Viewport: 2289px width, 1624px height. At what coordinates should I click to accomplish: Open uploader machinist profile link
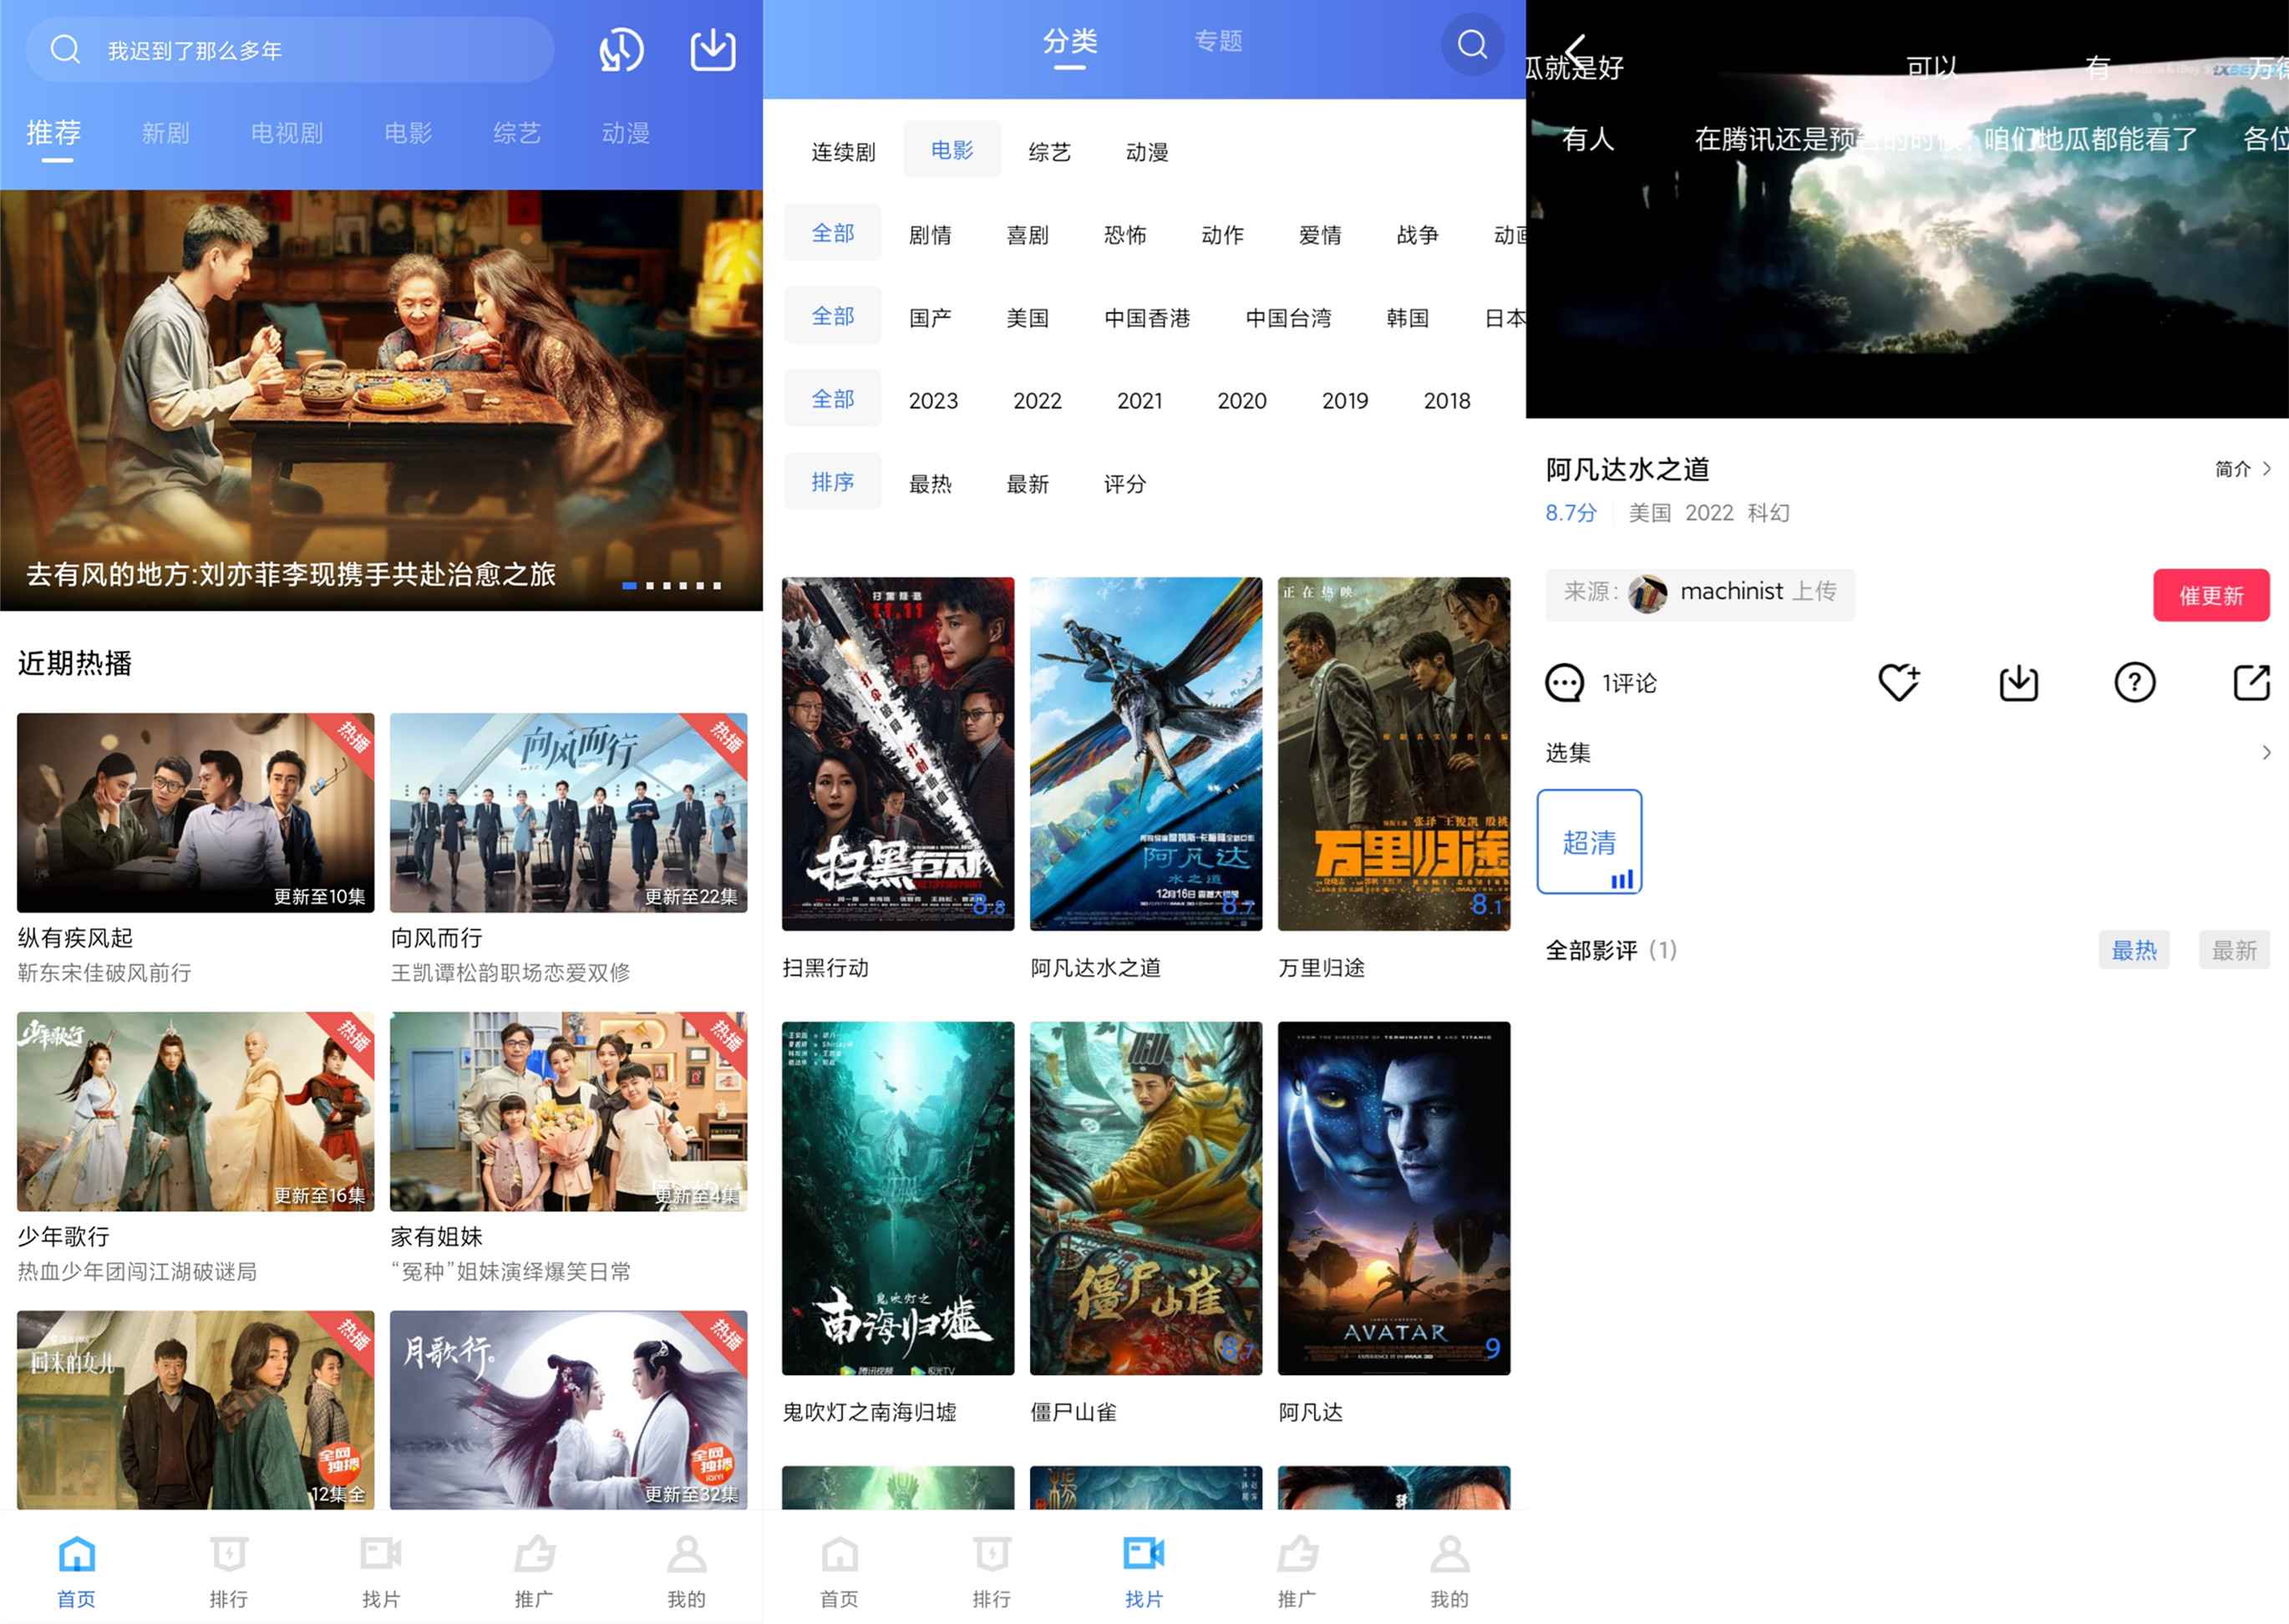pos(1731,593)
